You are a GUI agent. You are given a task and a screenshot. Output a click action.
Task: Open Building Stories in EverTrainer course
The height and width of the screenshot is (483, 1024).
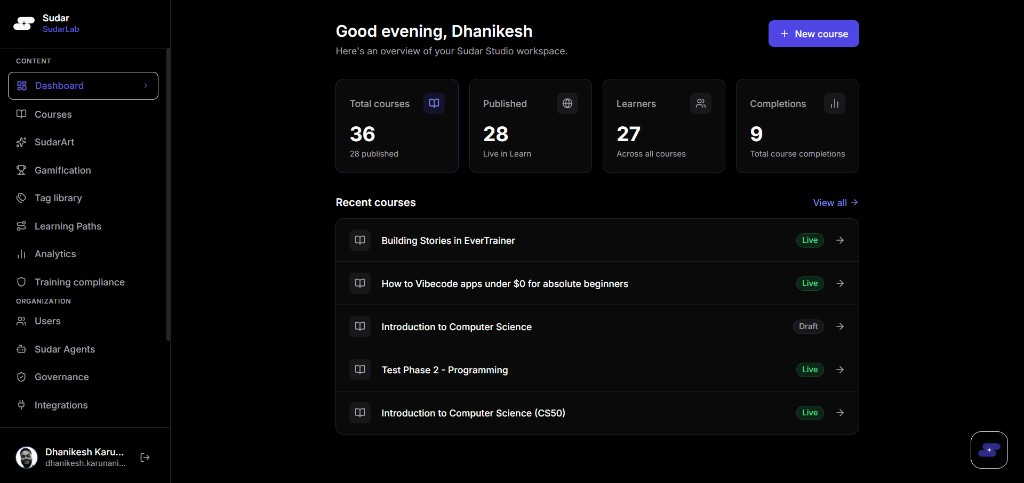pos(448,241)
